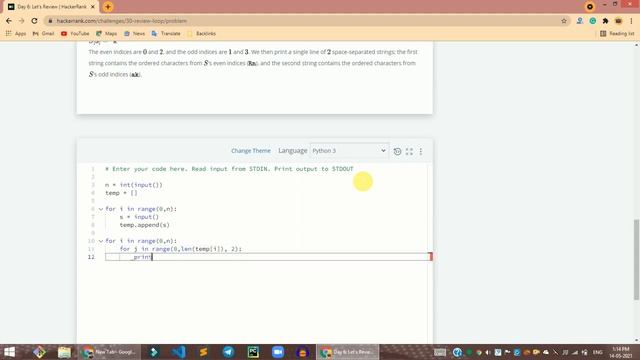
Task: Click the comment line starting '# Enter your code here'
Action: (x=229, y=169)
